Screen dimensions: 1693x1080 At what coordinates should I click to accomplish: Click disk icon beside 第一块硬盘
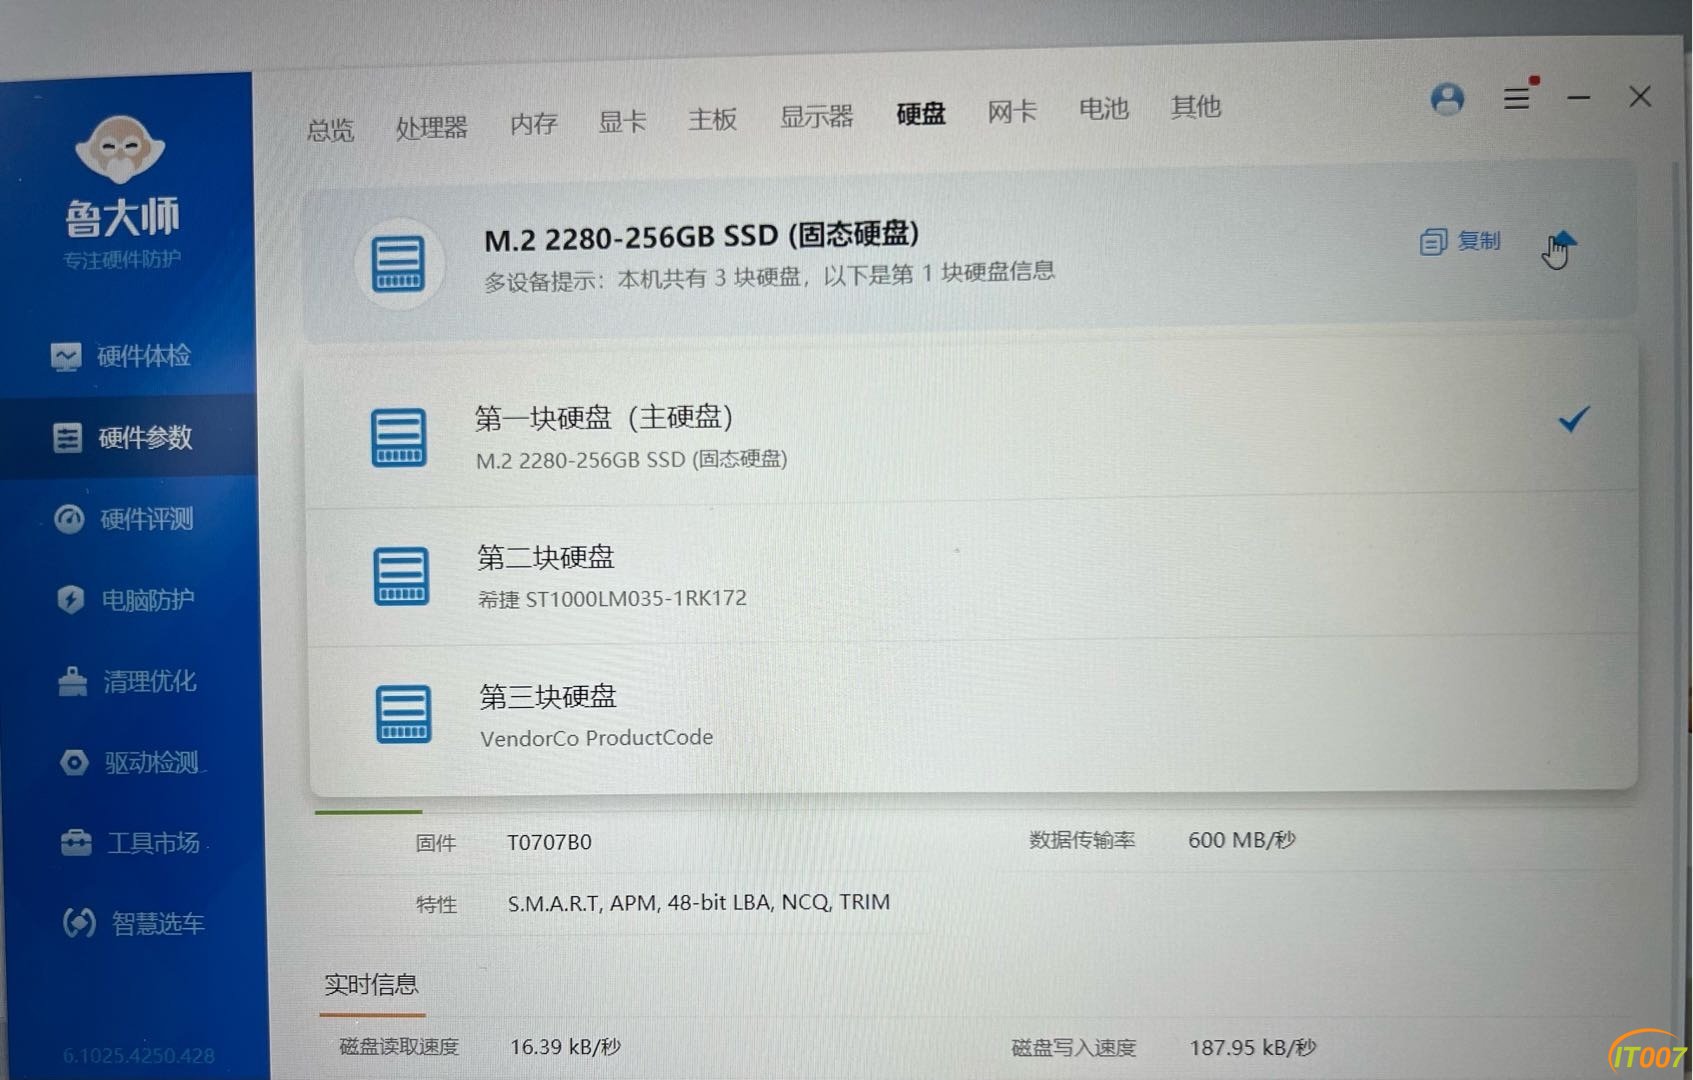398,438
